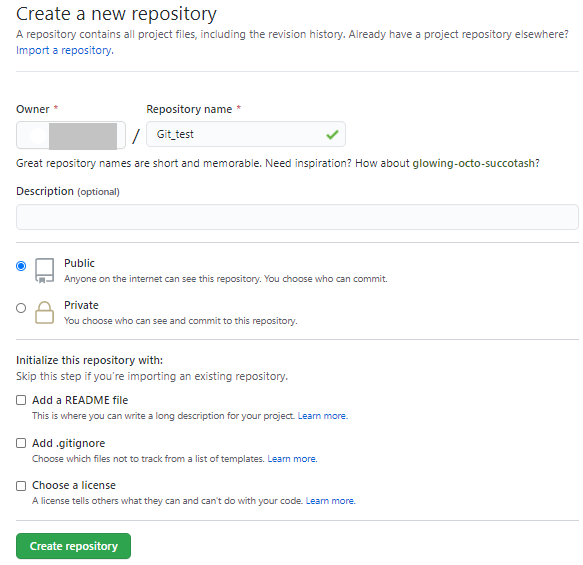
Task: Click the Repository name label
Action: (x=189, y=109)
